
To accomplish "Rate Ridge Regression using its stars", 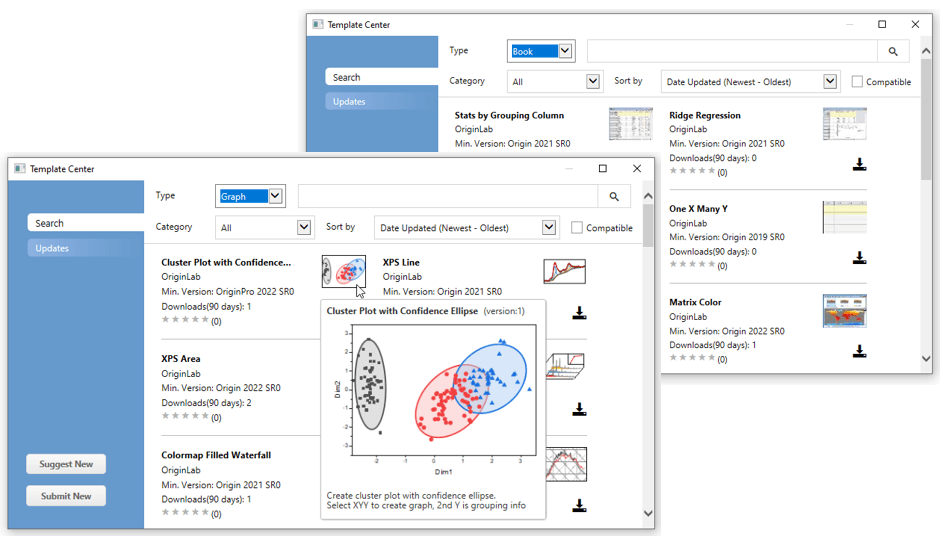I will 692,170.
